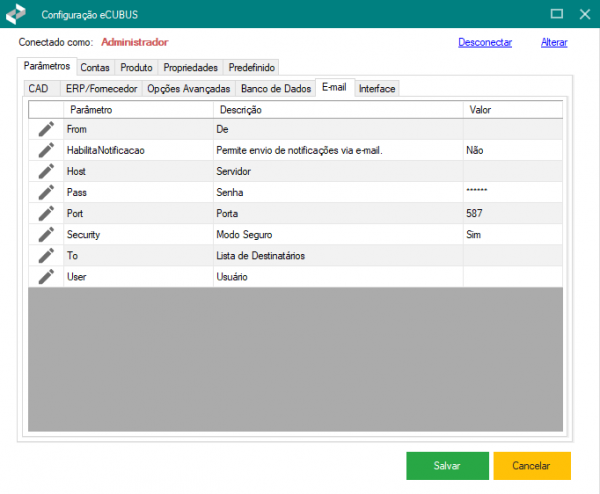Close the Configuração eCUBUS window

coord(585,14)
